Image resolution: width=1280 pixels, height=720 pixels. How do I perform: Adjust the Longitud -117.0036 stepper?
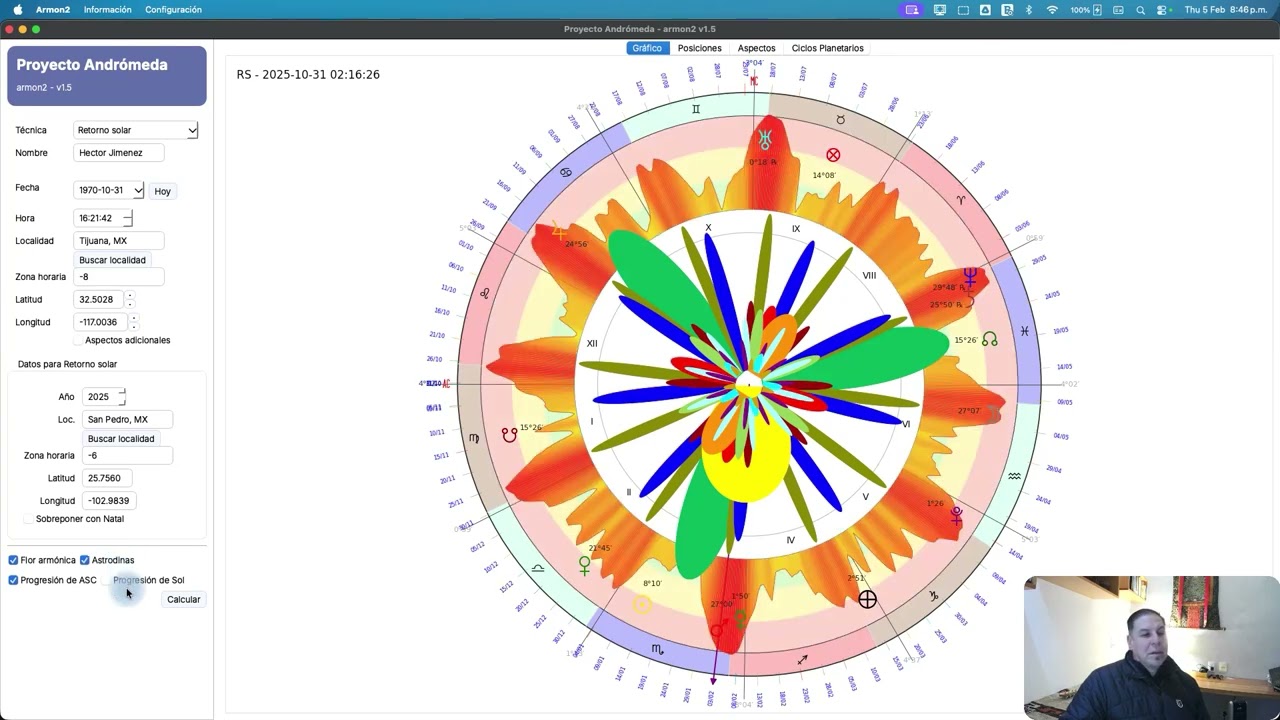(134, 322)
